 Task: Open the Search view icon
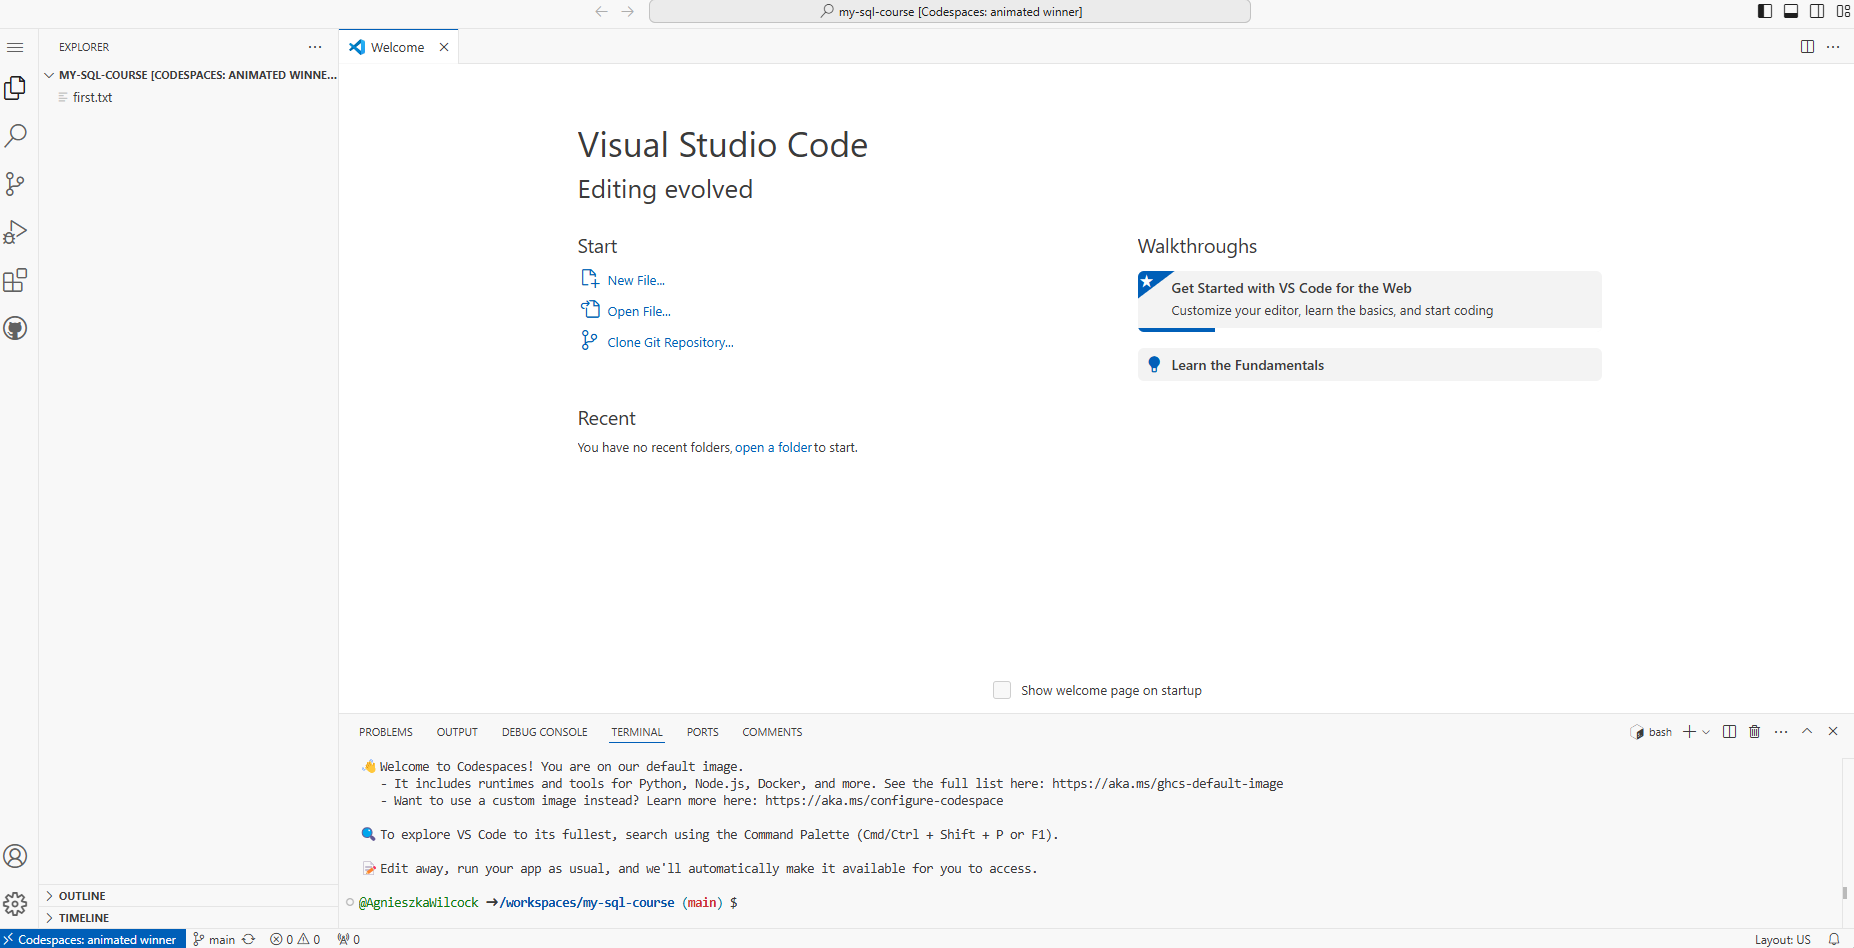(x=15, y=136)
